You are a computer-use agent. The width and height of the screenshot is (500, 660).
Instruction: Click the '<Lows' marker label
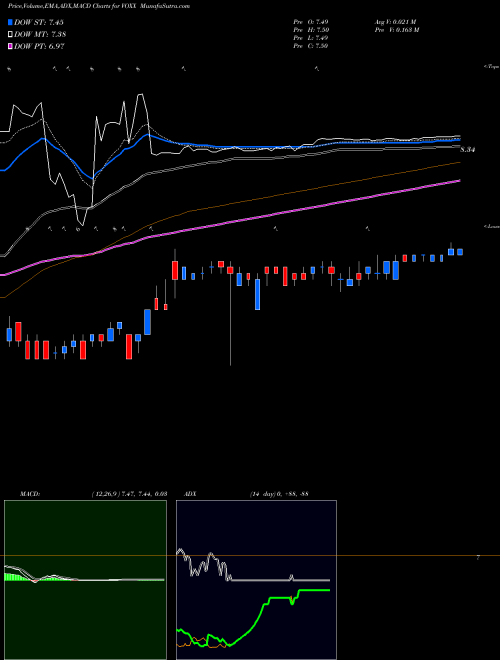point(492,226)
